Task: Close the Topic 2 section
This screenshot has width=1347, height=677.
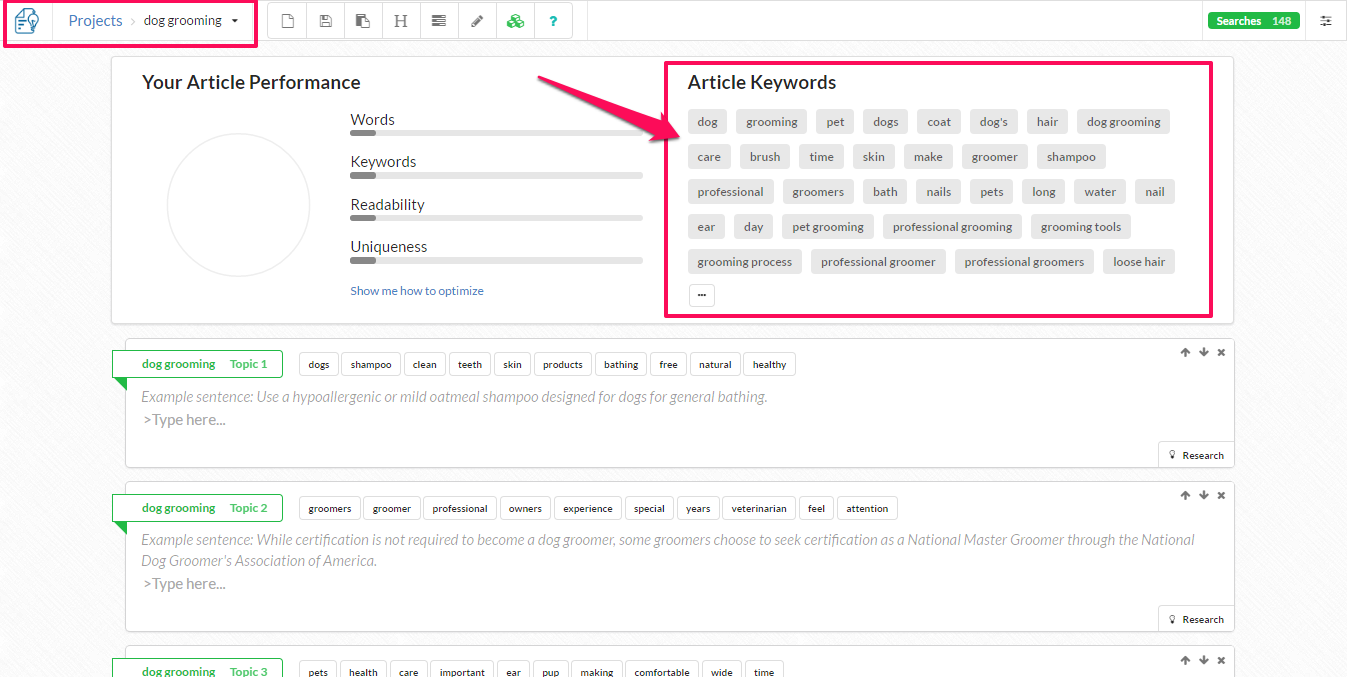Action: (1221, 495)
